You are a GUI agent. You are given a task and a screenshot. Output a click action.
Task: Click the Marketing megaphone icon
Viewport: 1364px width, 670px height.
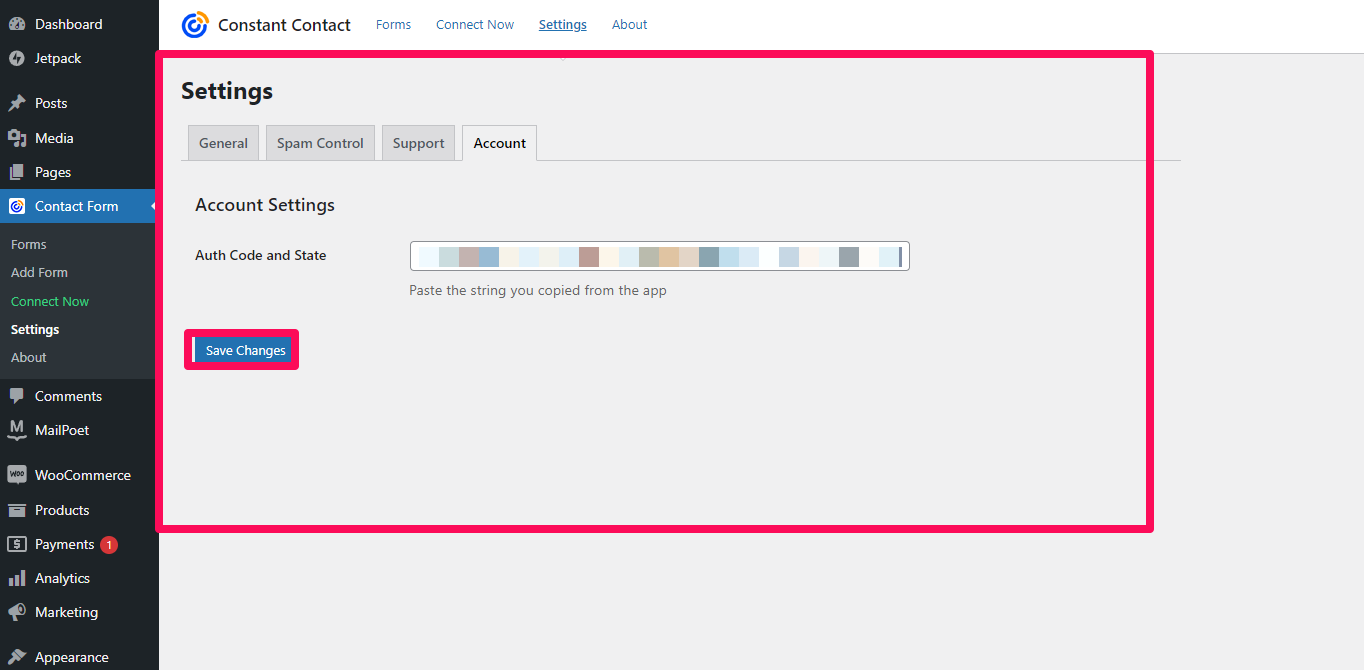click(x=17, y=612)
